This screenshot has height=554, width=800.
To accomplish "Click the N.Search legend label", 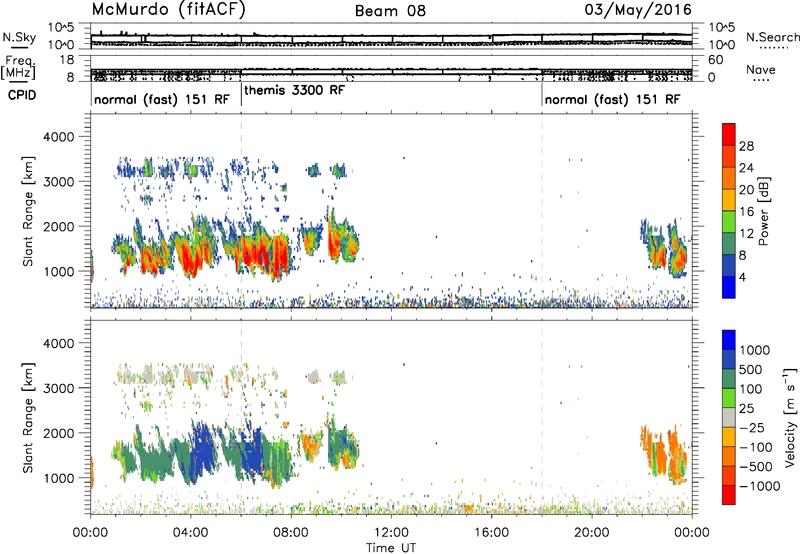I will coord(773,37).
